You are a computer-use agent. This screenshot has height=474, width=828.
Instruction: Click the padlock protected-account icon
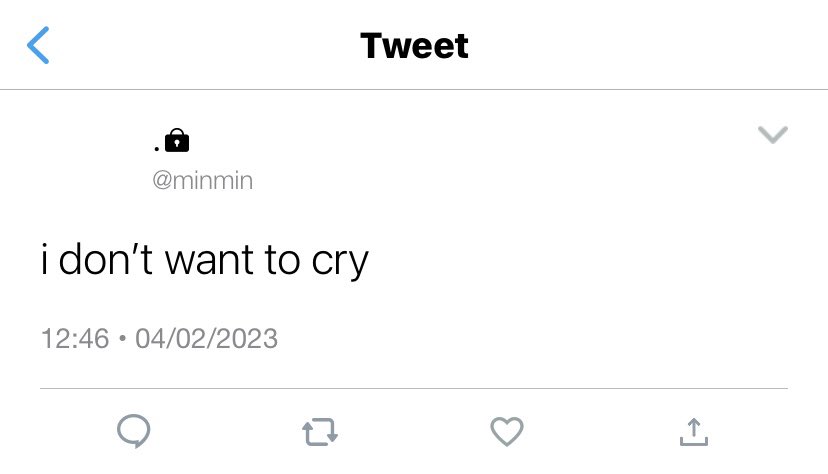(x=177, y=140)
